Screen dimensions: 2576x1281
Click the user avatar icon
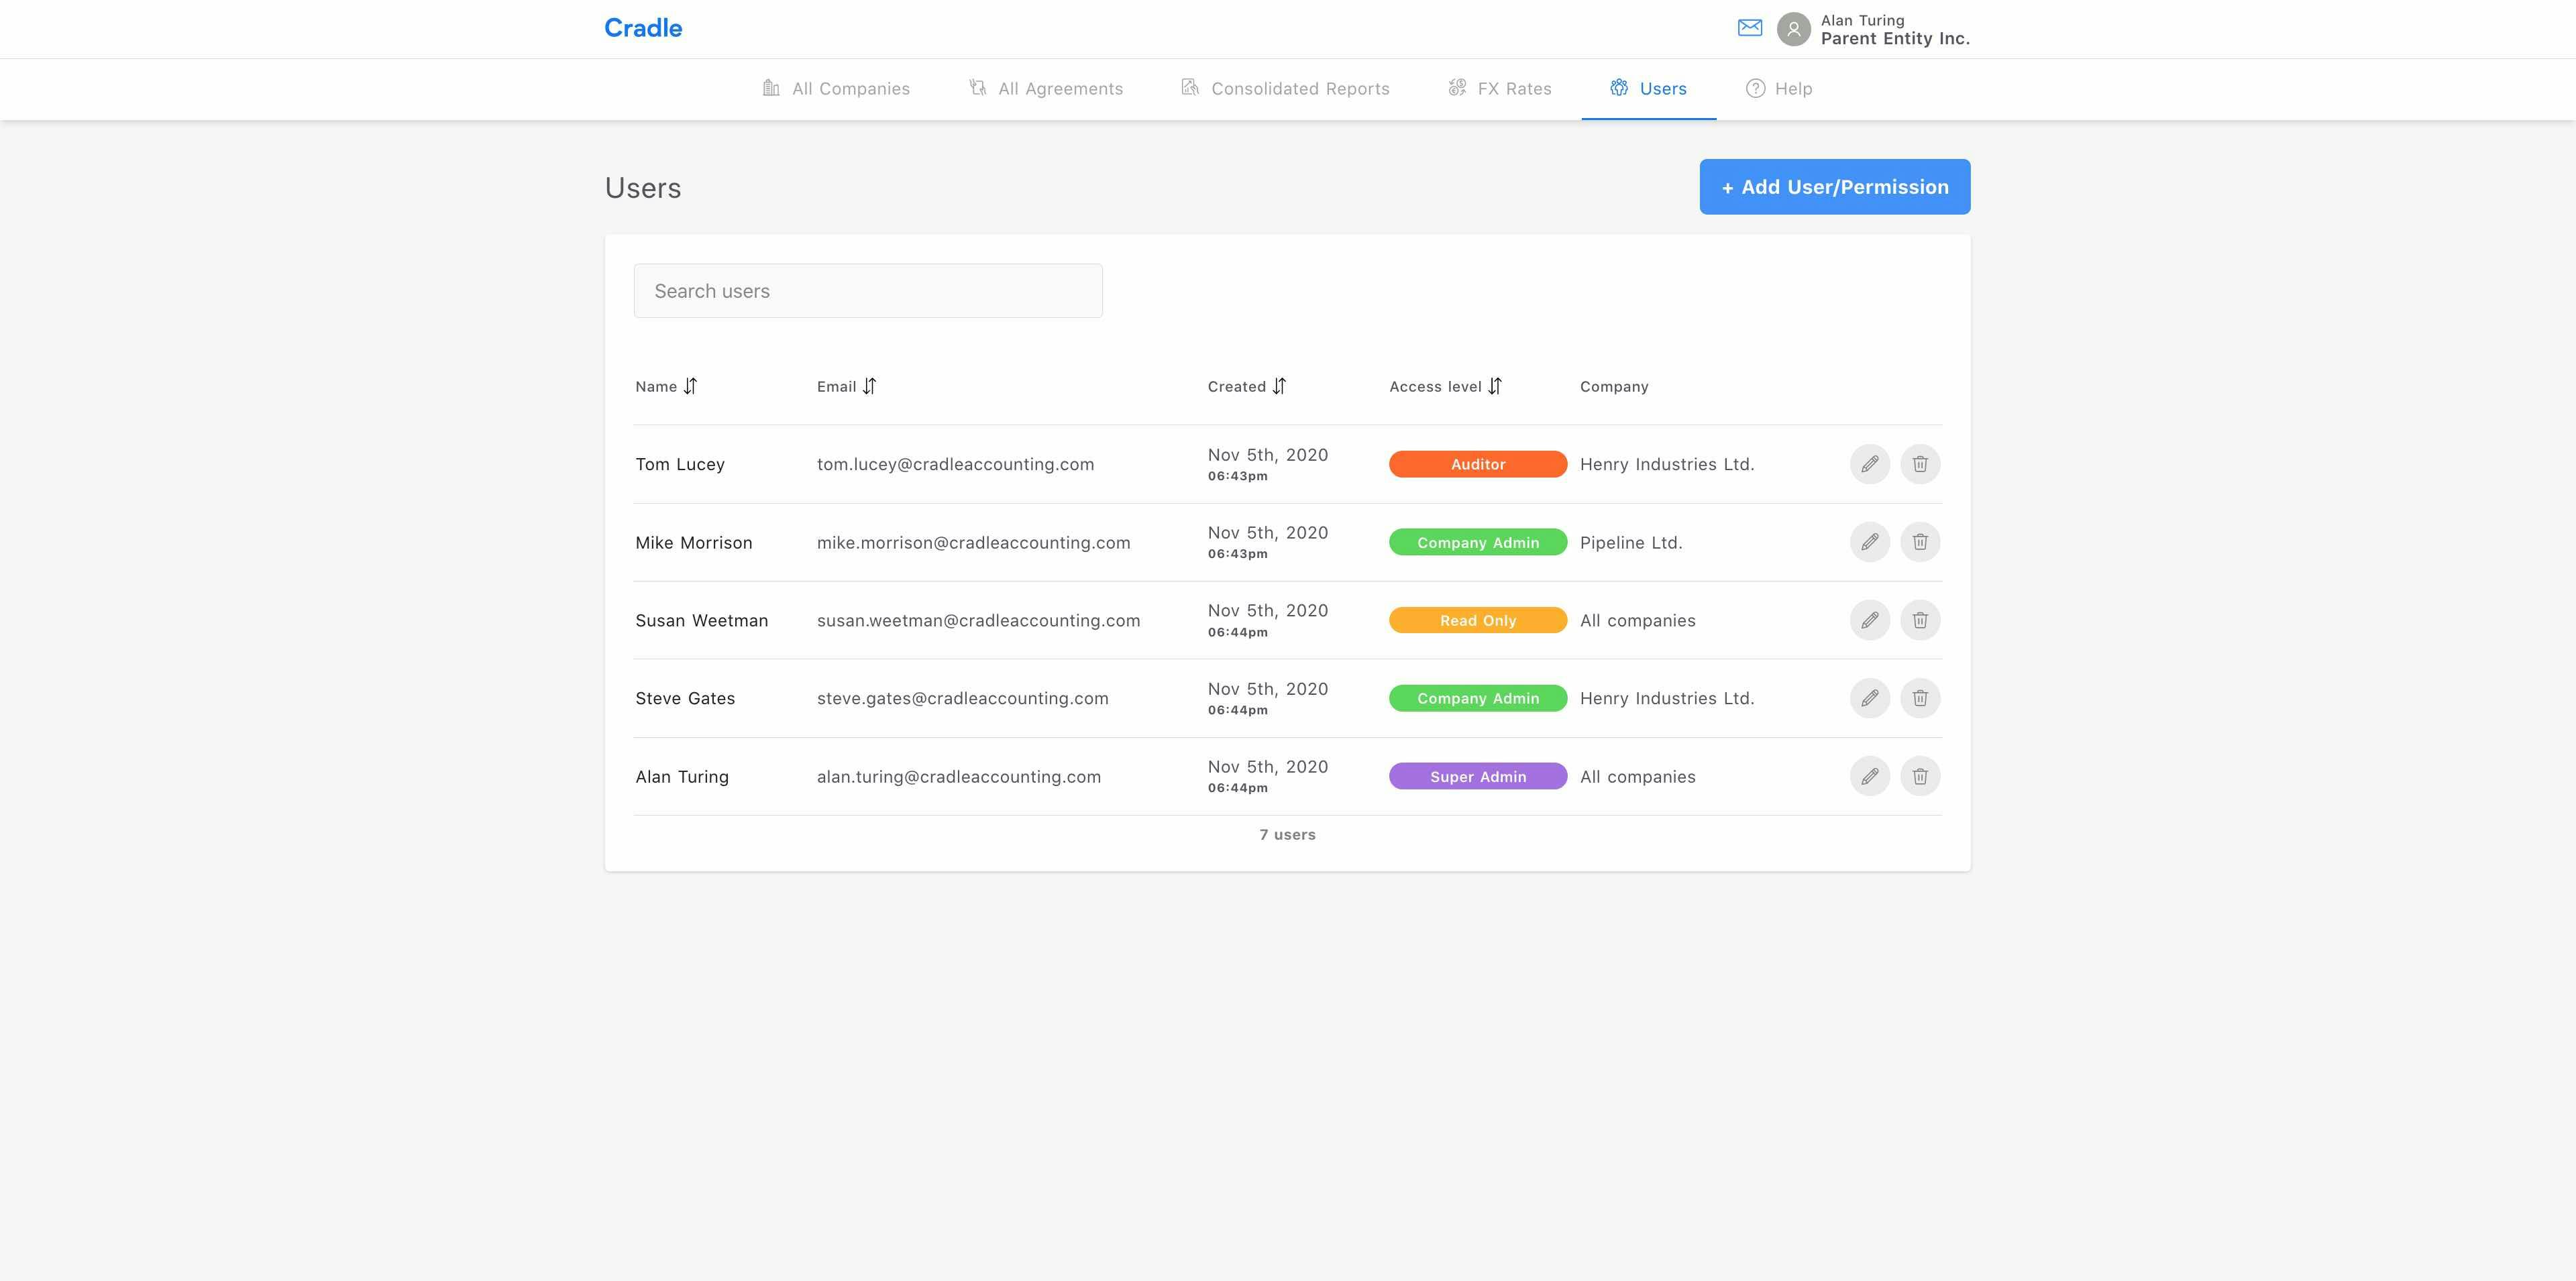pyautogui.click(x=1793, y=29)
